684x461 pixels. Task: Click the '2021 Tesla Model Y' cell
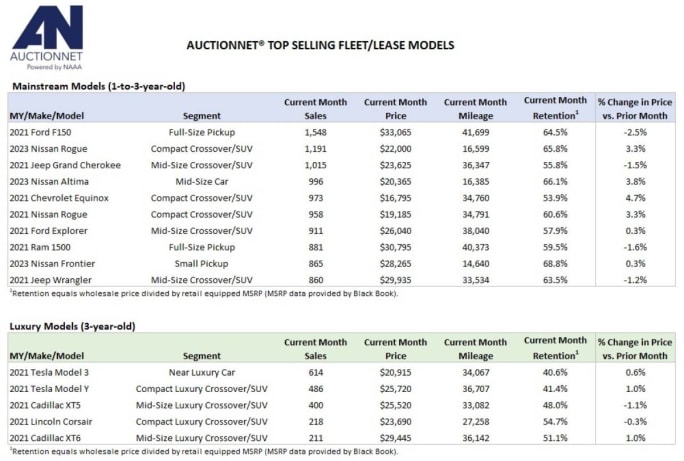click(49, 389)
